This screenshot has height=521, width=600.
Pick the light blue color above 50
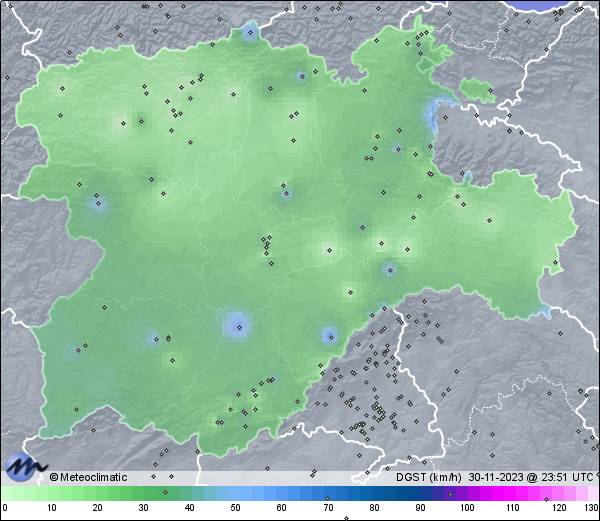[235, 493]
